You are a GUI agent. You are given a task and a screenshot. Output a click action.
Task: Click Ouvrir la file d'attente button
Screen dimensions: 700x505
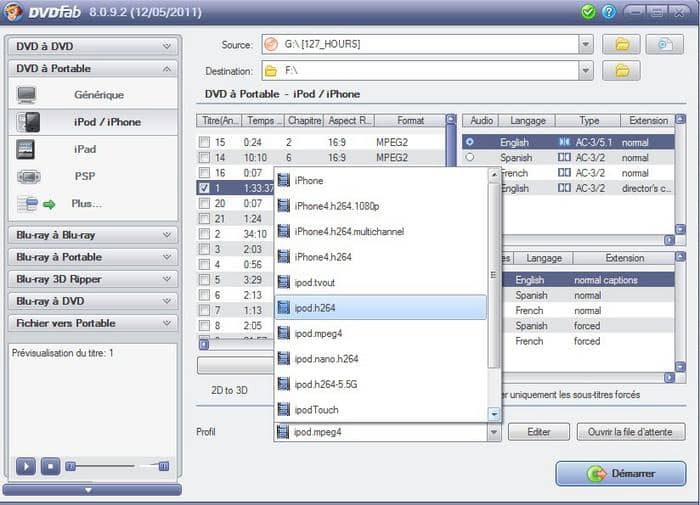(630, 432)
